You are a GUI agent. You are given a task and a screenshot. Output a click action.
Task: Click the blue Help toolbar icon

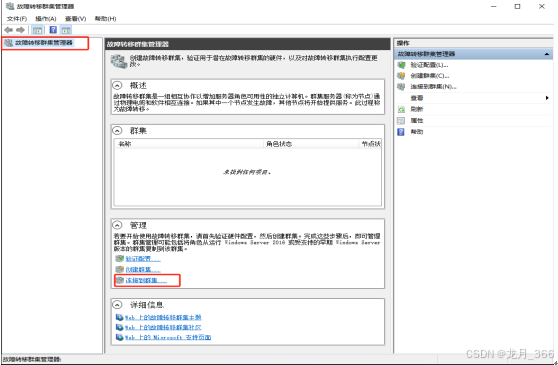coord(53,30)
